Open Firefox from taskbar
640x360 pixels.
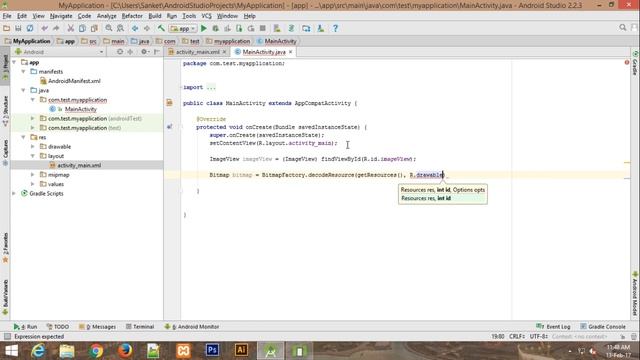coord(125,351)
